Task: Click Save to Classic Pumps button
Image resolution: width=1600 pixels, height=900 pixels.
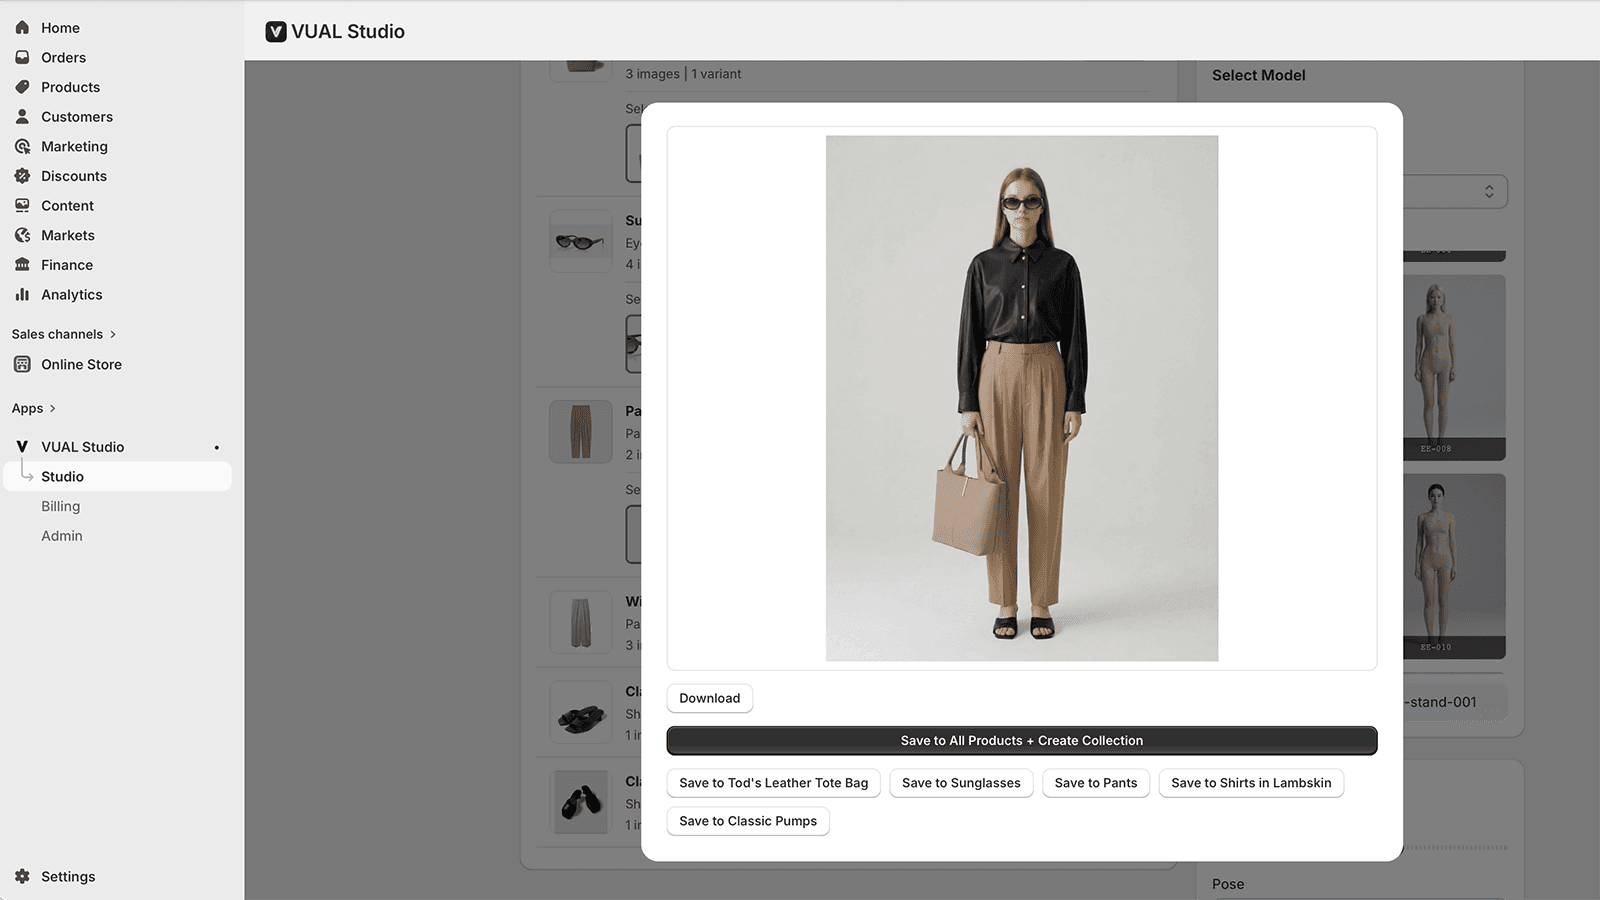Action: pyautogui.click(x=748, y=821)
